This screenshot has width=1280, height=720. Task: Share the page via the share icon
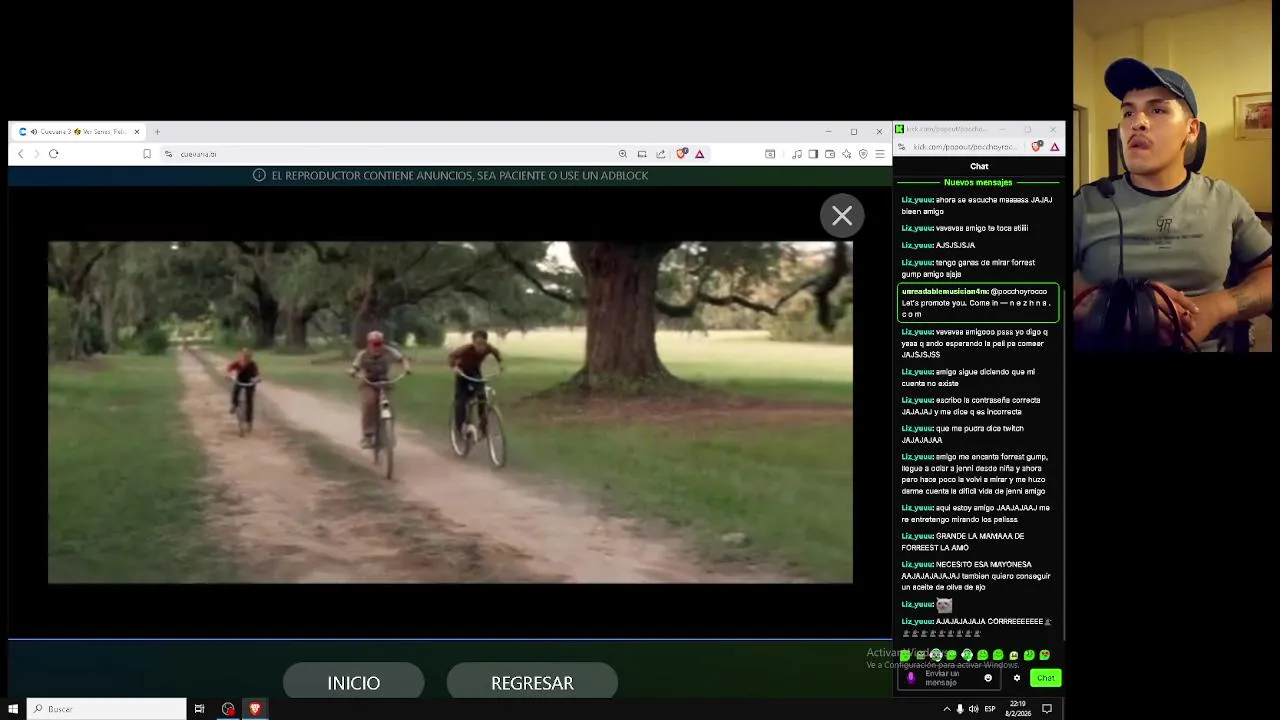[x=660, y=154]
